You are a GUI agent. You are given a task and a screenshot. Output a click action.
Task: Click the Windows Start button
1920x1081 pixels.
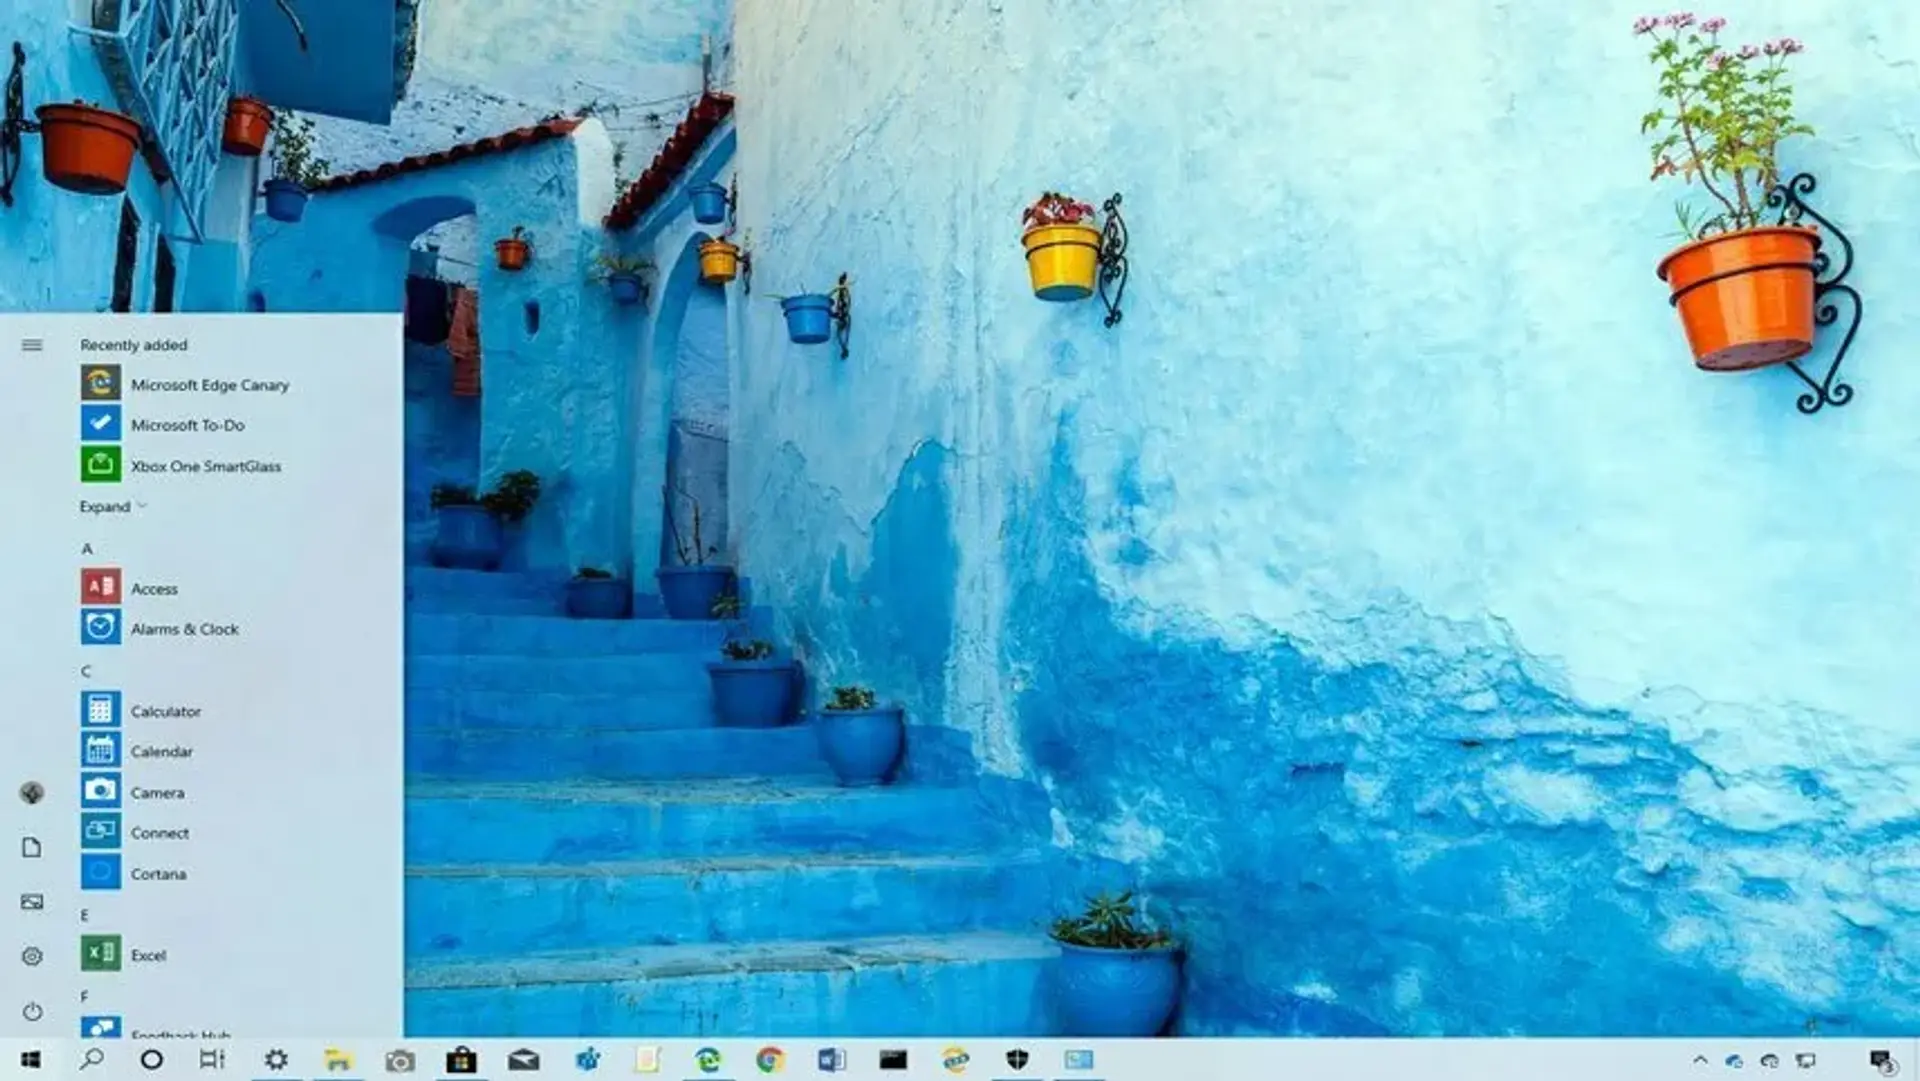click(30, 1059)
